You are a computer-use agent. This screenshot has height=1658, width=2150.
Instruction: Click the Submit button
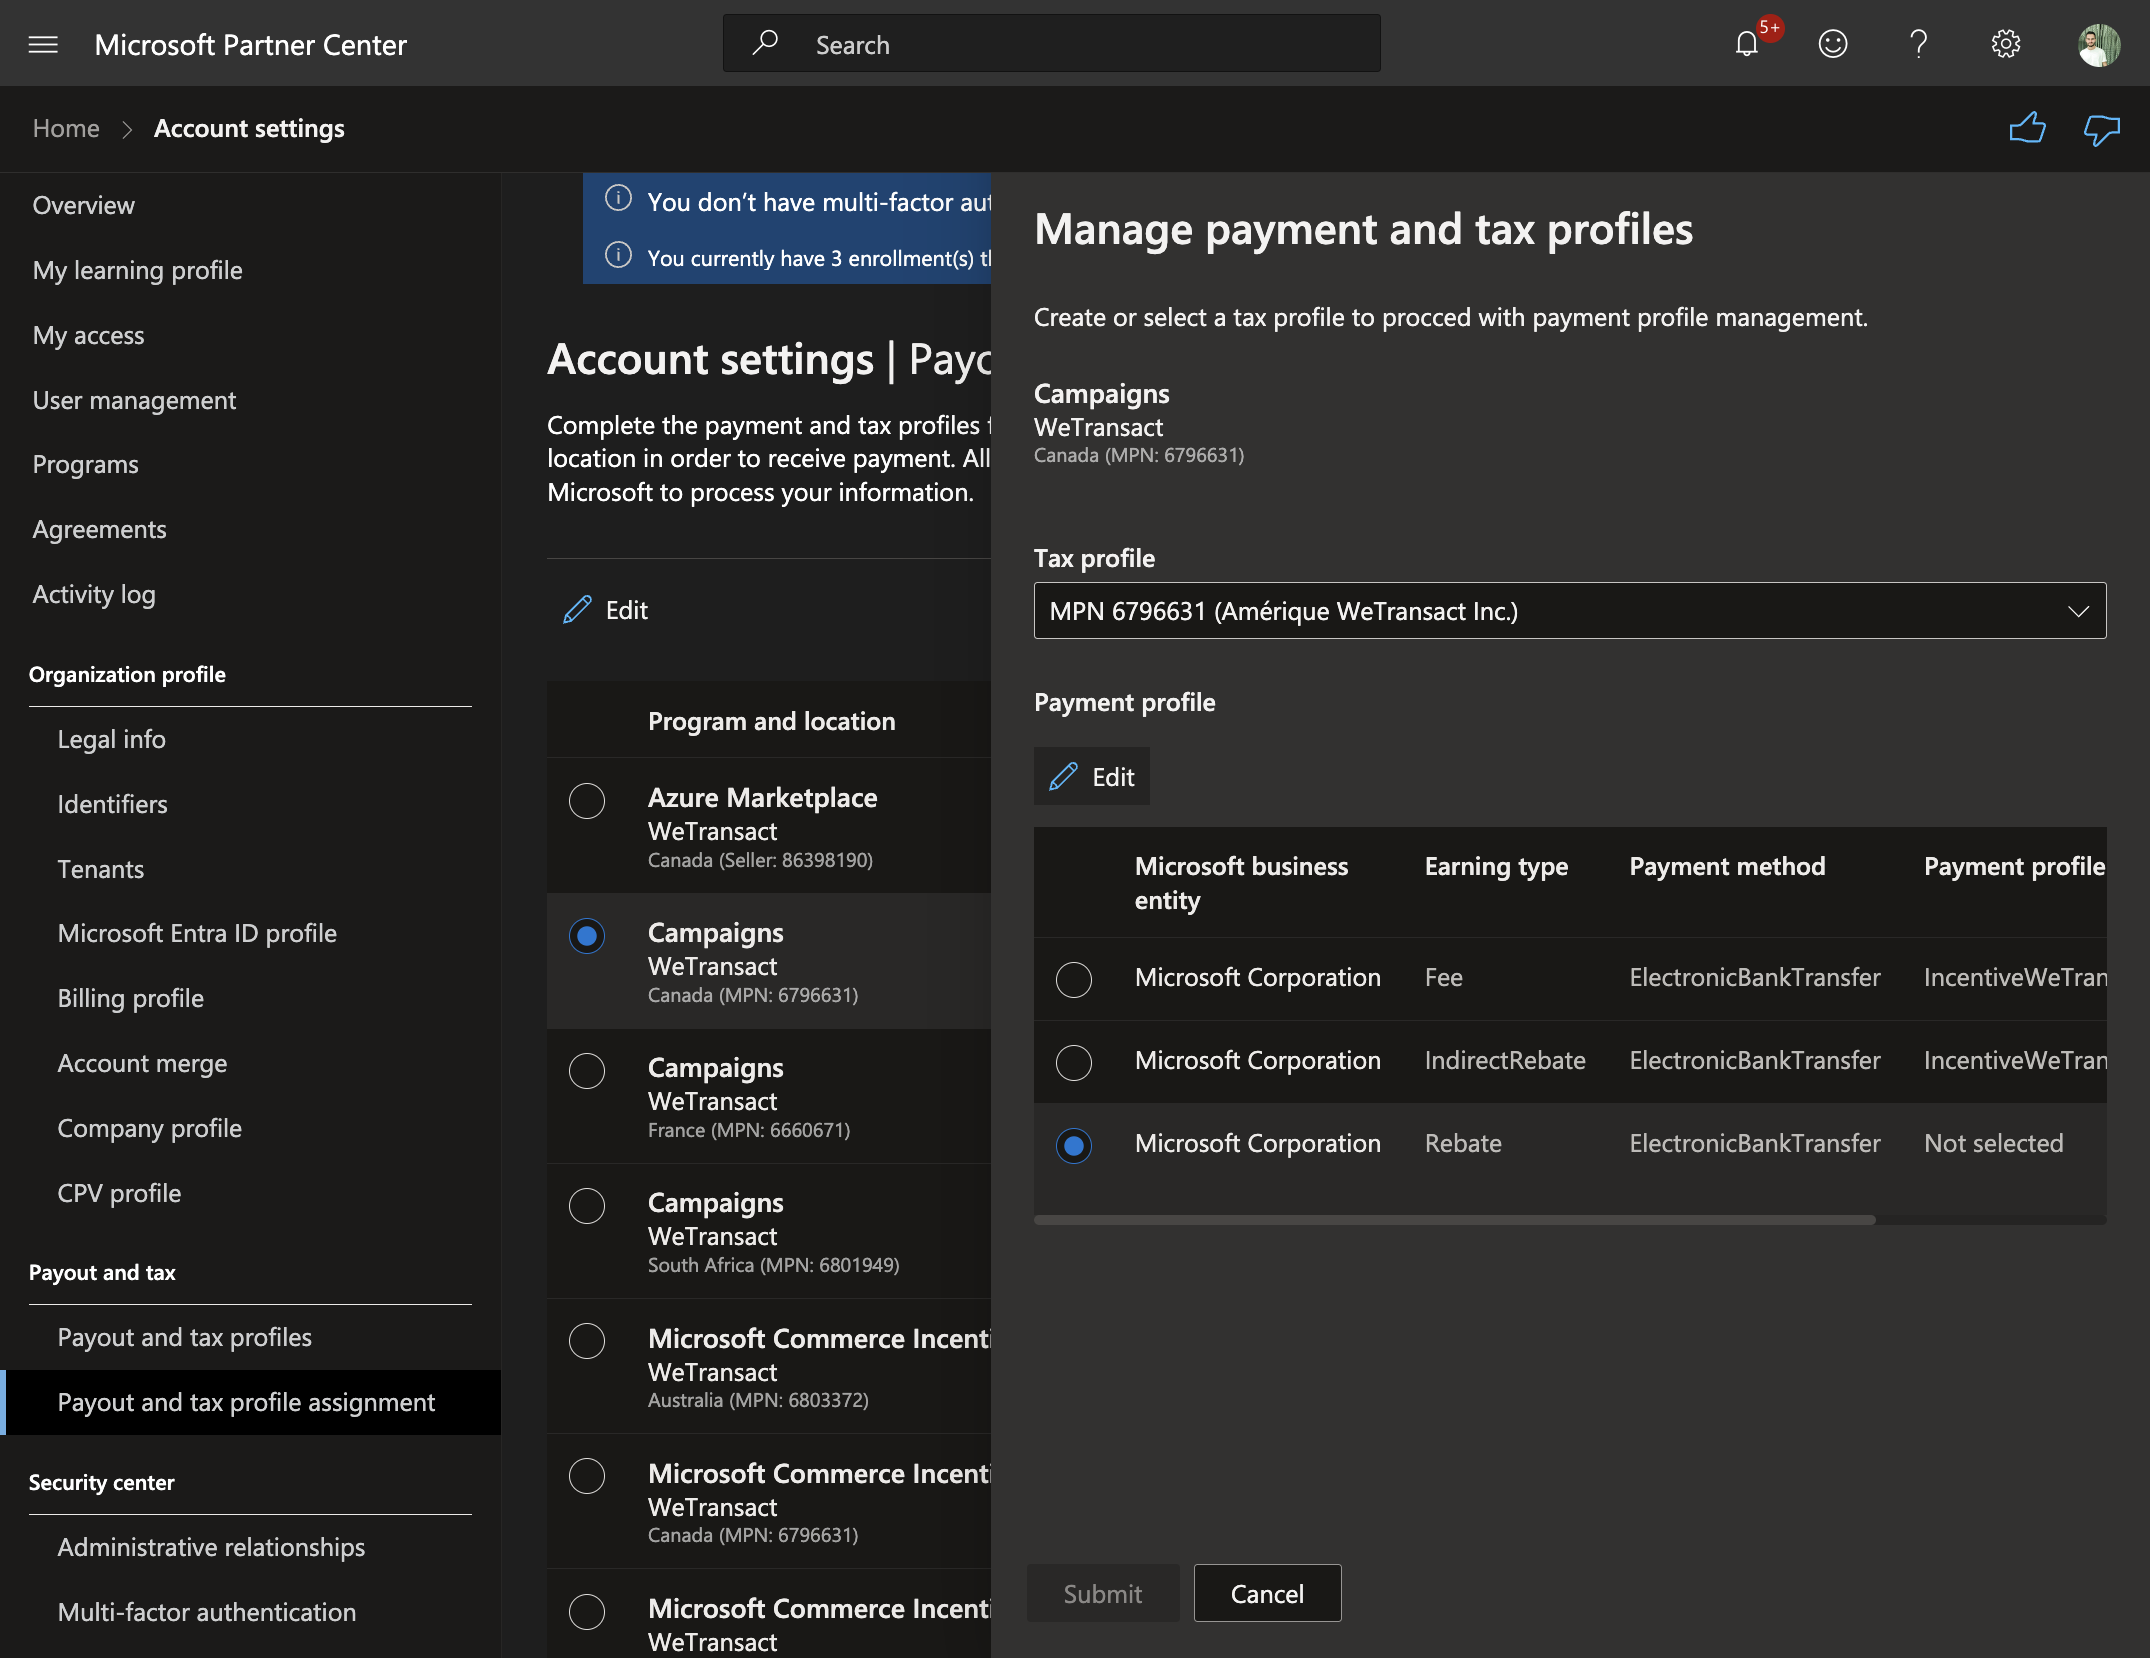1103,1593
